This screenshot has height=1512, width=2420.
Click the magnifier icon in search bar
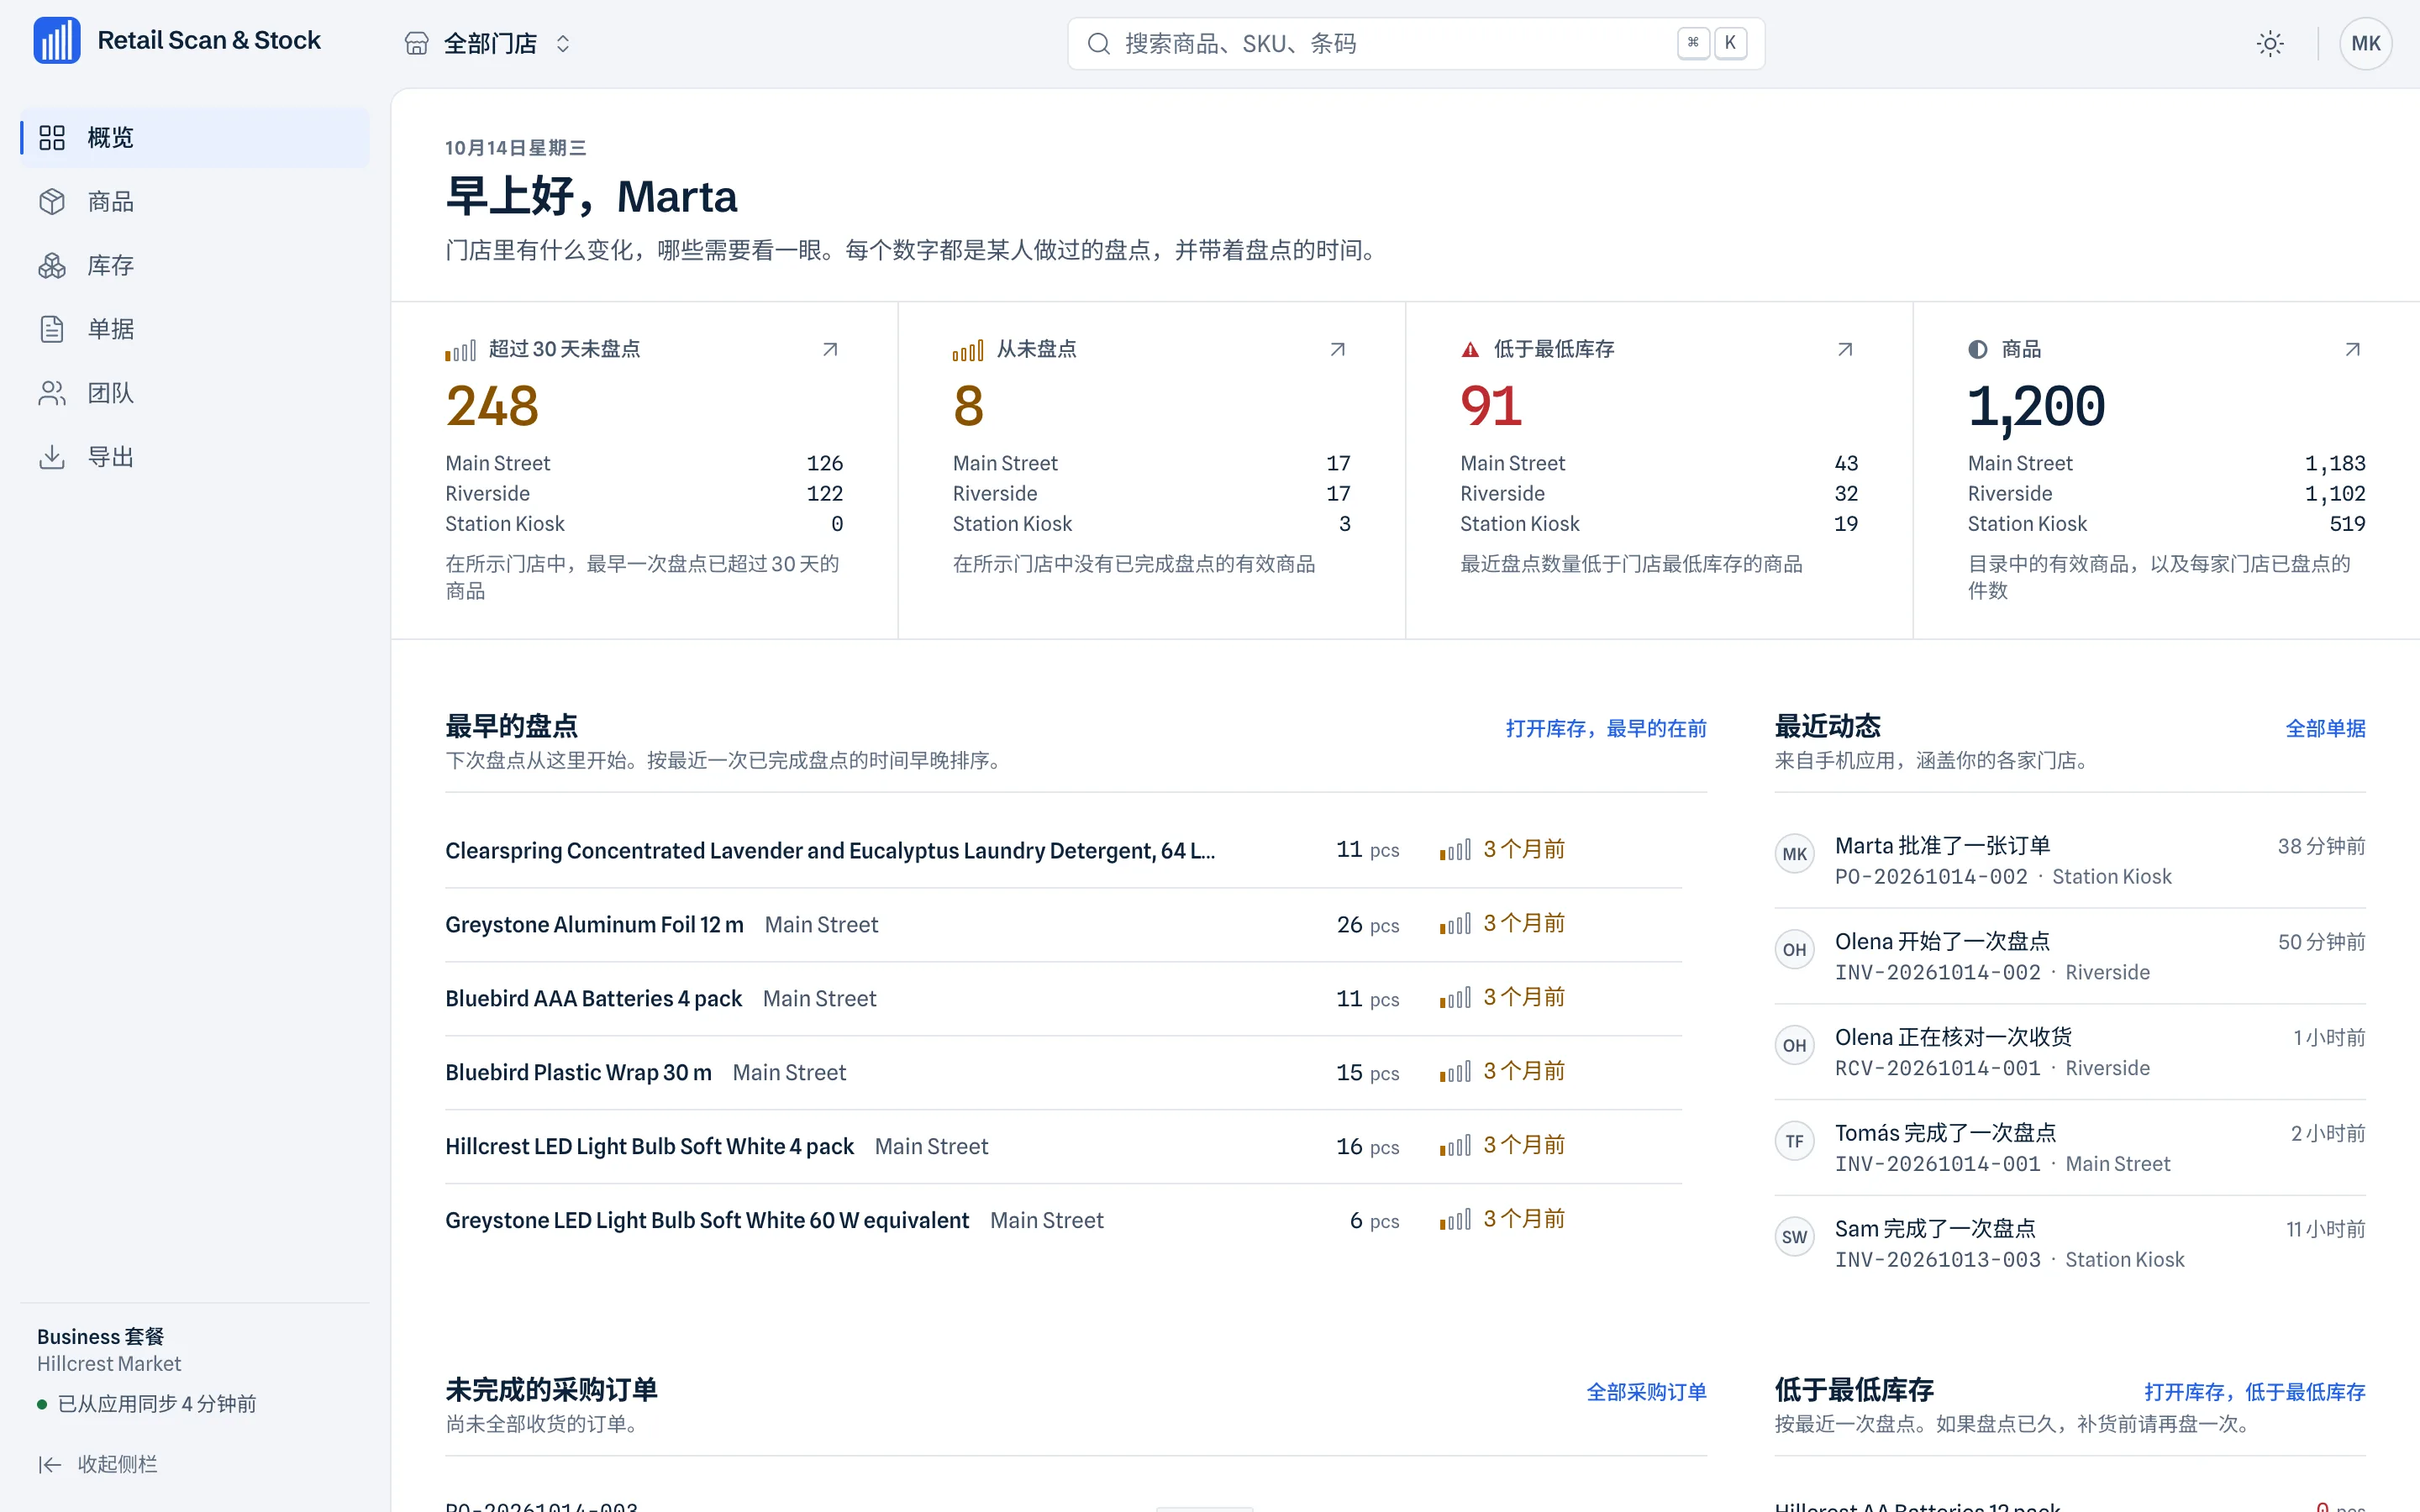1099,44
